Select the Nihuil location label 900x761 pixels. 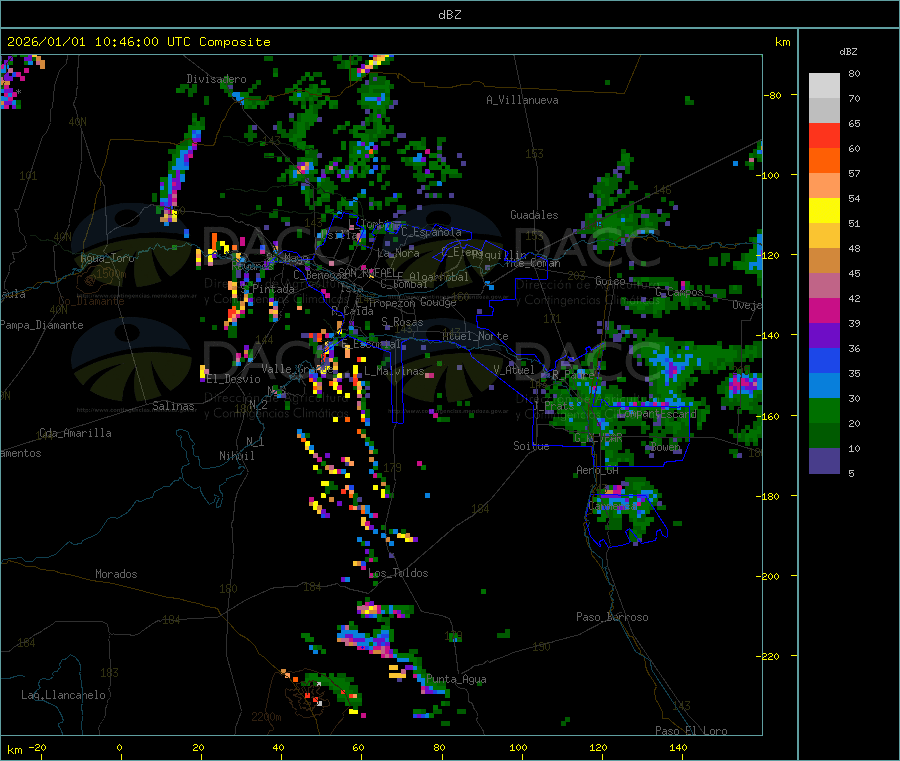(x=236, y=456)
